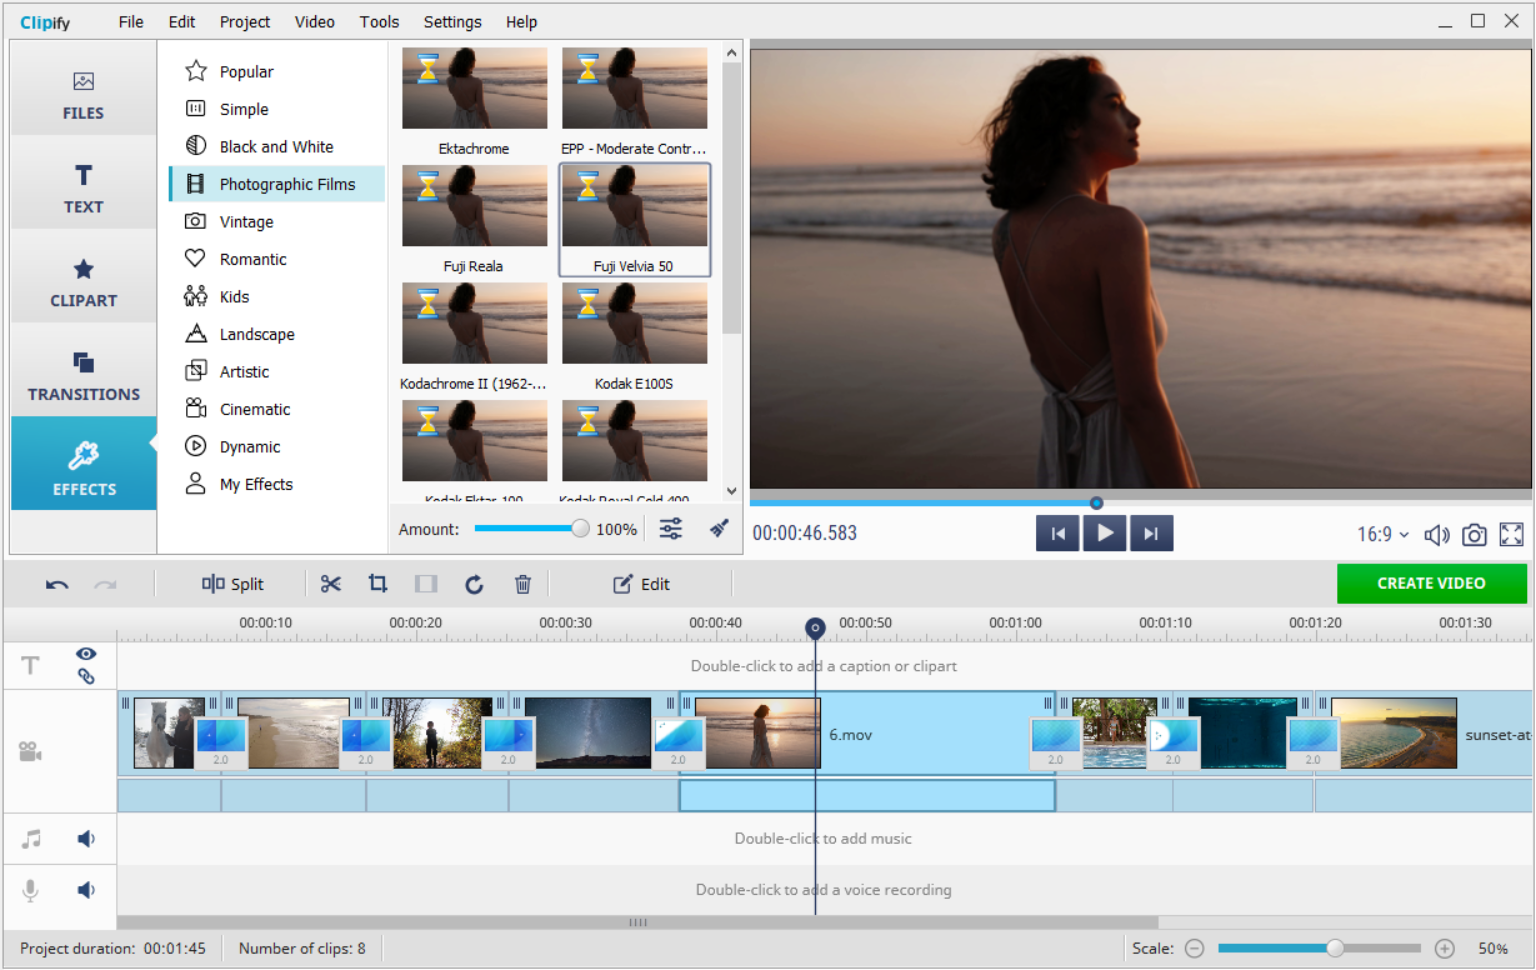The width and height of the screenshot is (1536, 970).
Task: Mute the music track speaker icon
Action: click(x=86, y=839)
